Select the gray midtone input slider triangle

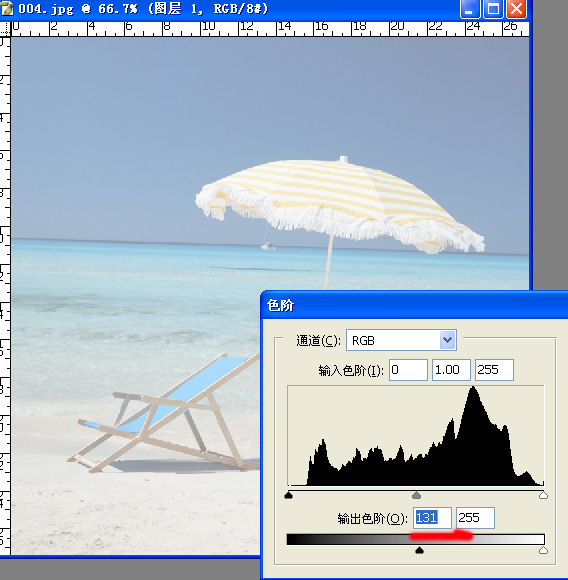(x=416, y=495)
